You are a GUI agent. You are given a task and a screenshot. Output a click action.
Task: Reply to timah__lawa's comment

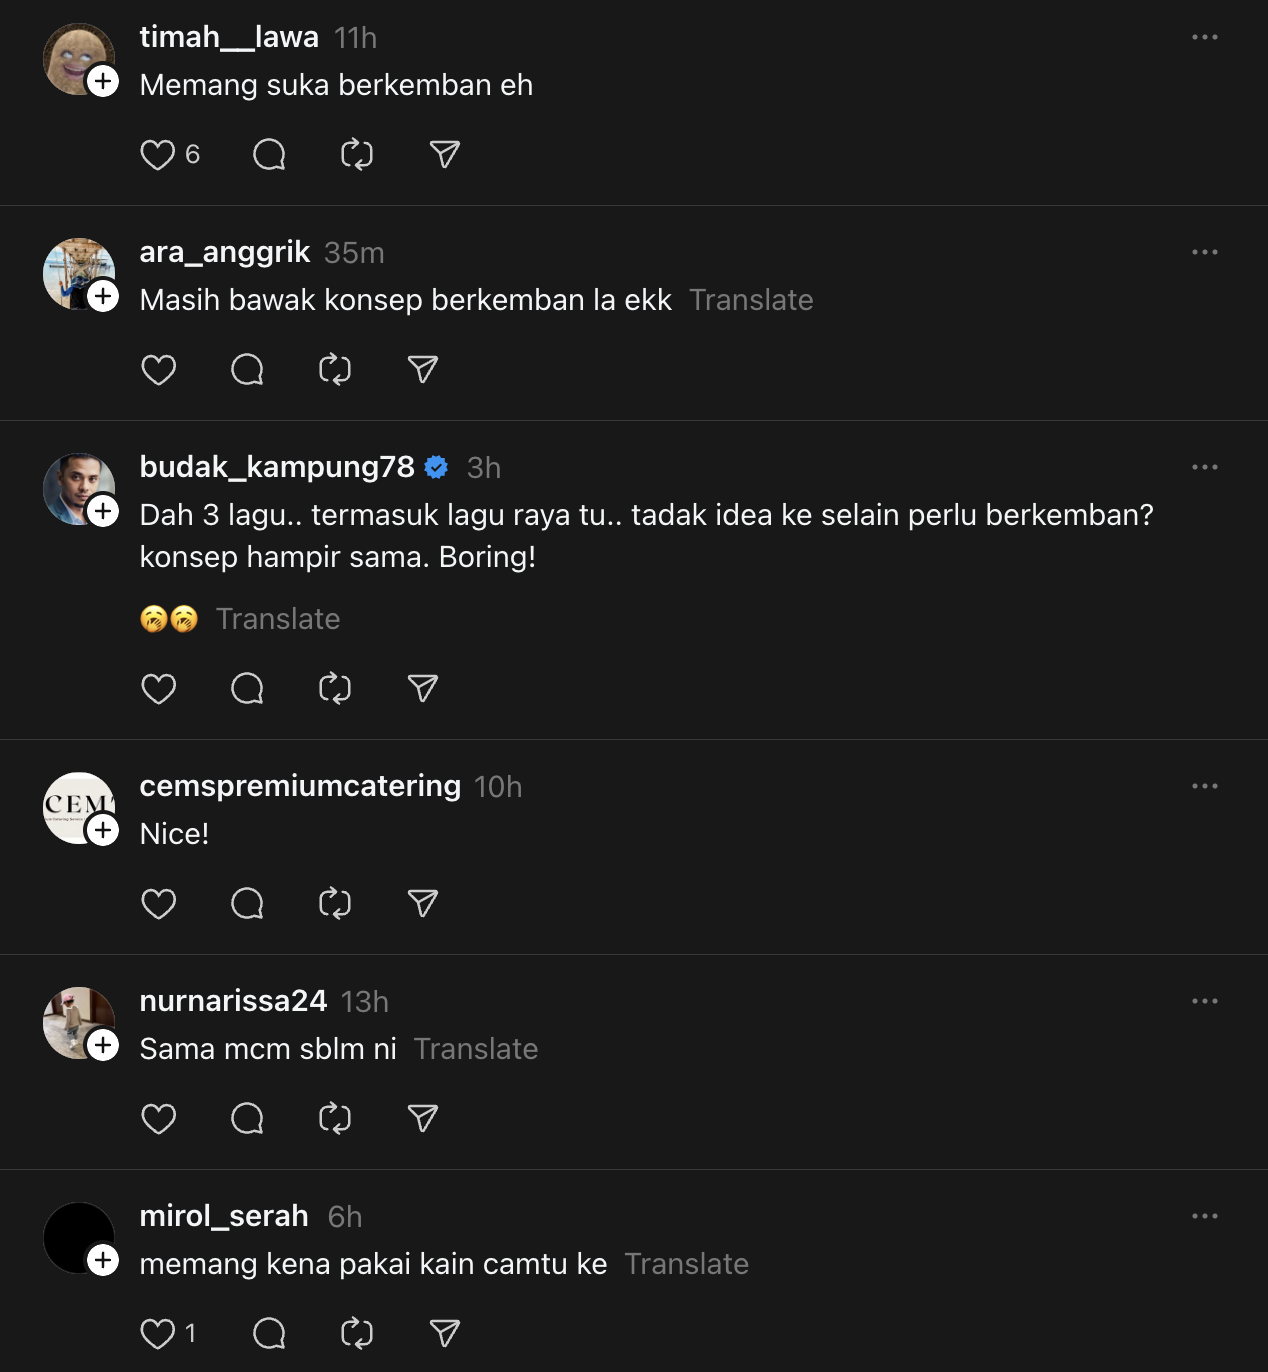pos(269,155)
